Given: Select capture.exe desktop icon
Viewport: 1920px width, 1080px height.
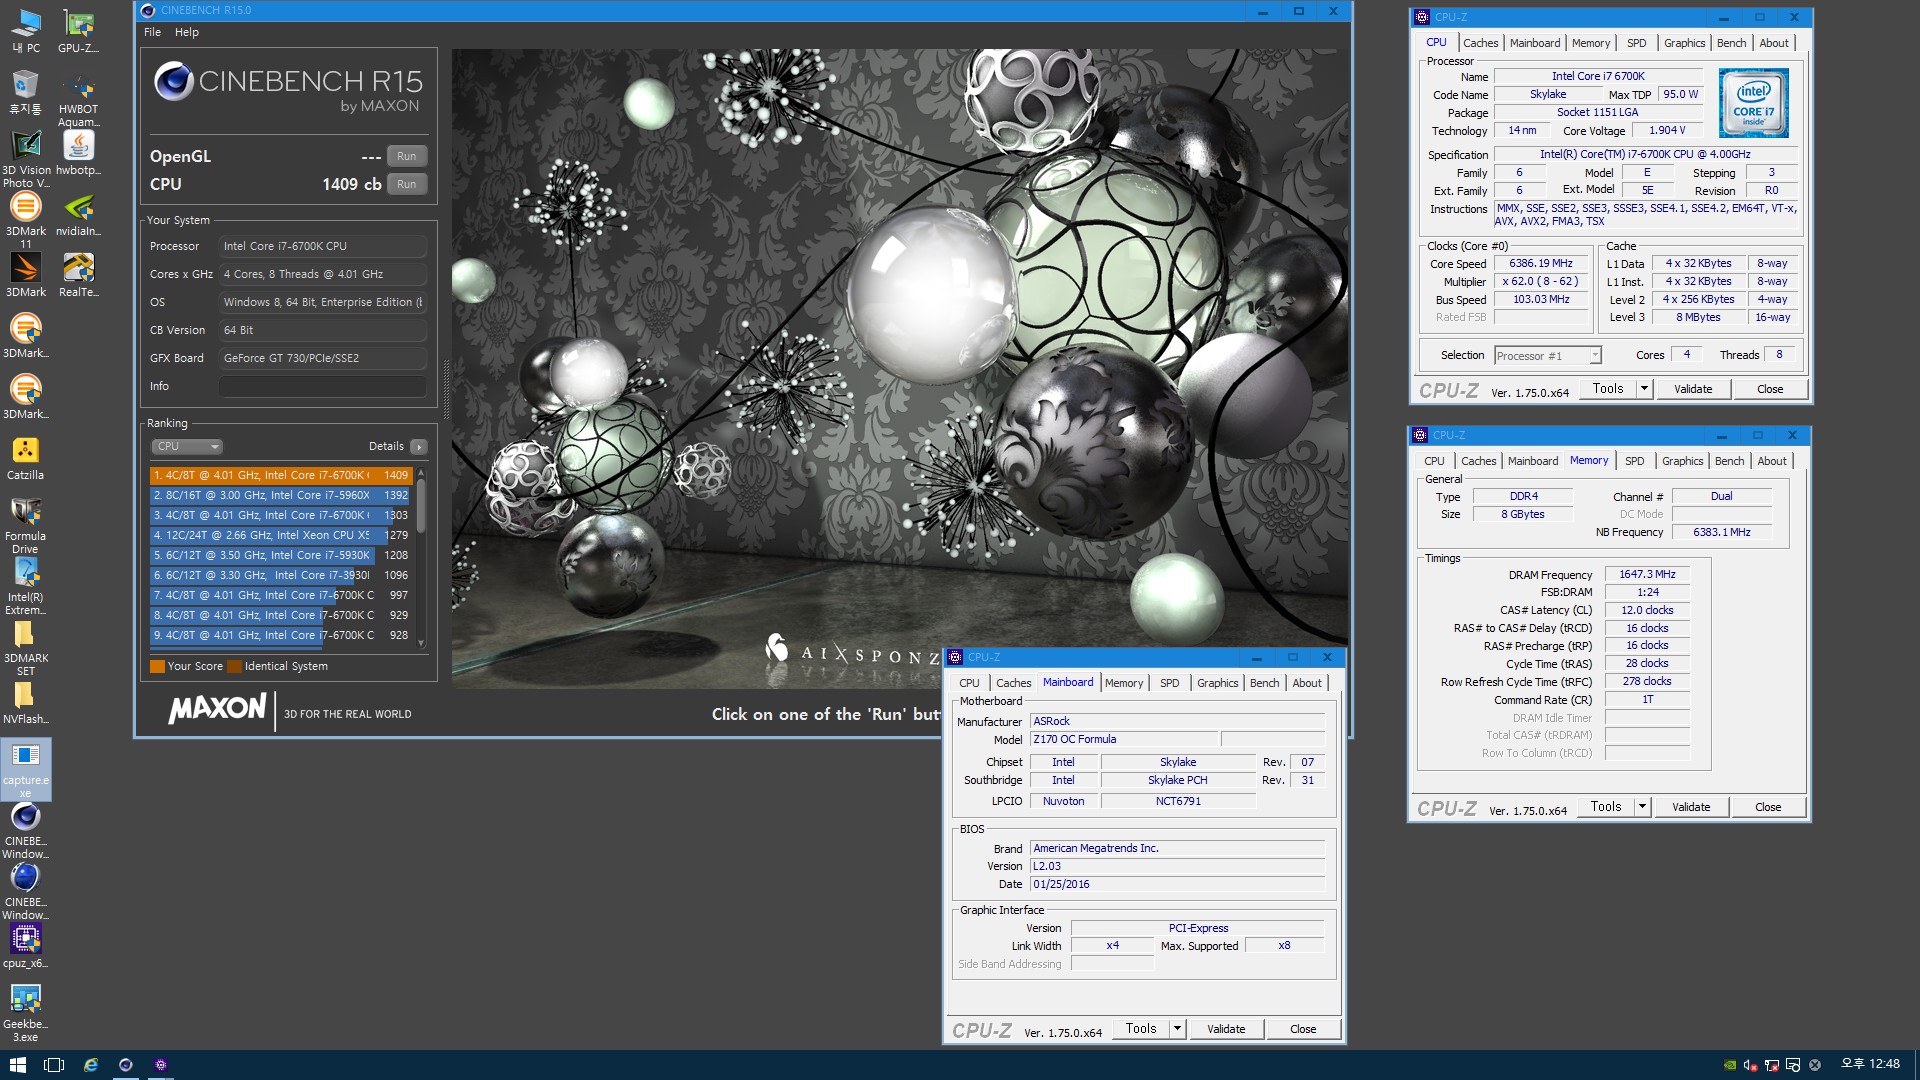Looking at the screenshot, I should (25, 768).
